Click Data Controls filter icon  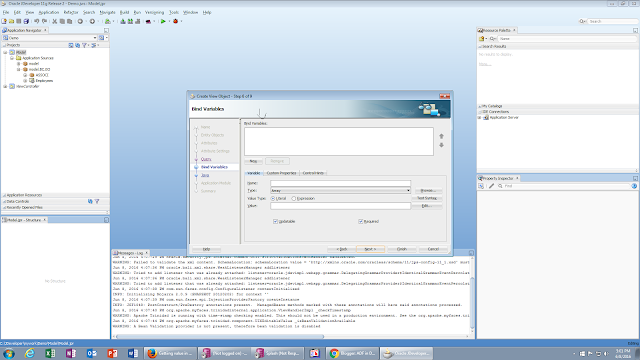coord(97,201)
